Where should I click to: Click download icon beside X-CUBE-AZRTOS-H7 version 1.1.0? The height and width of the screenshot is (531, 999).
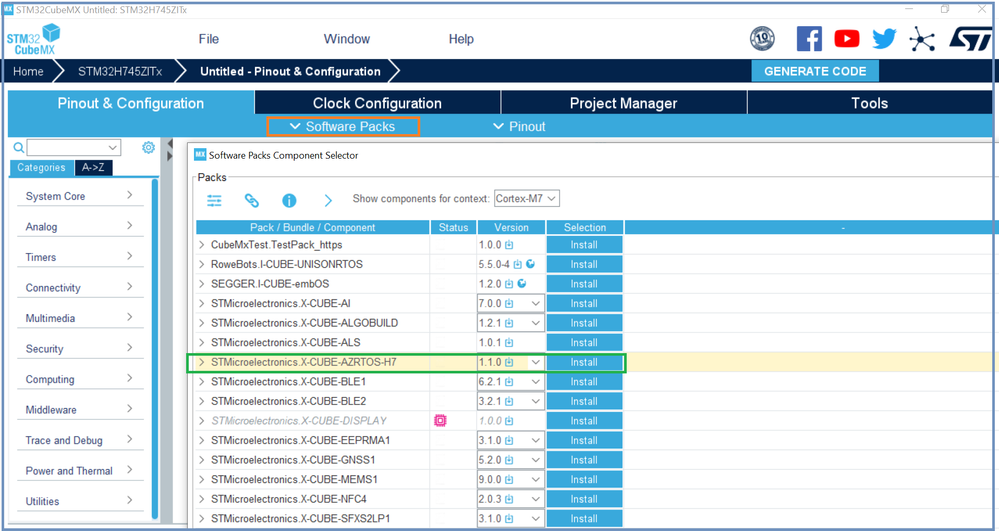click(509, 362)
